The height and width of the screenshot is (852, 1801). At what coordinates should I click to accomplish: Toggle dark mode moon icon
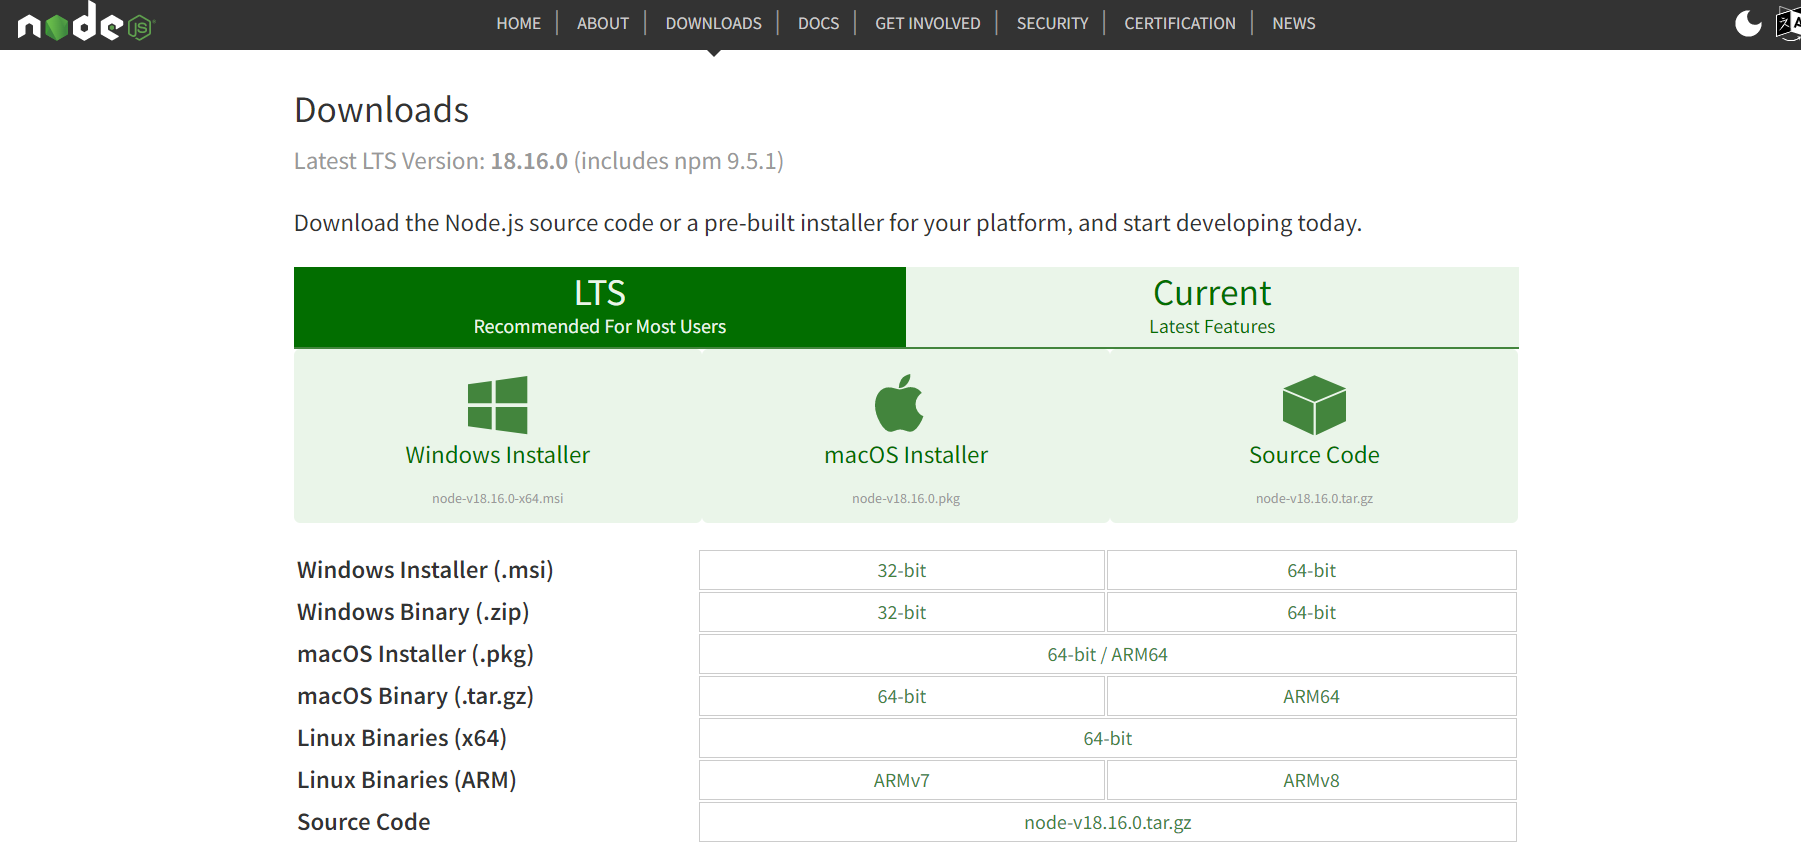[x=1748, y=23]
